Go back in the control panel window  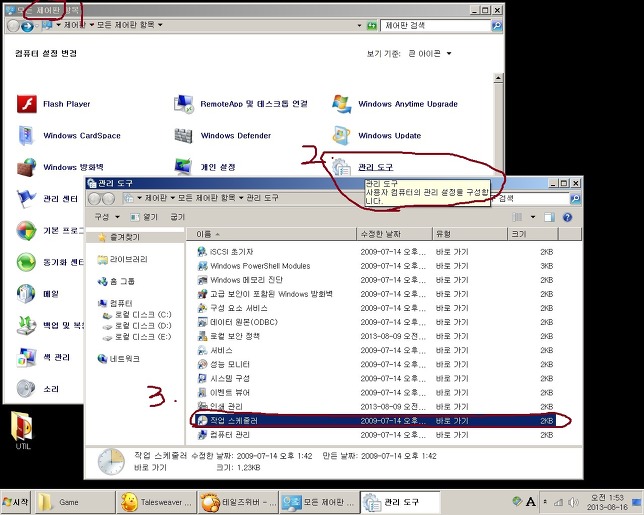tap(13, 26)
